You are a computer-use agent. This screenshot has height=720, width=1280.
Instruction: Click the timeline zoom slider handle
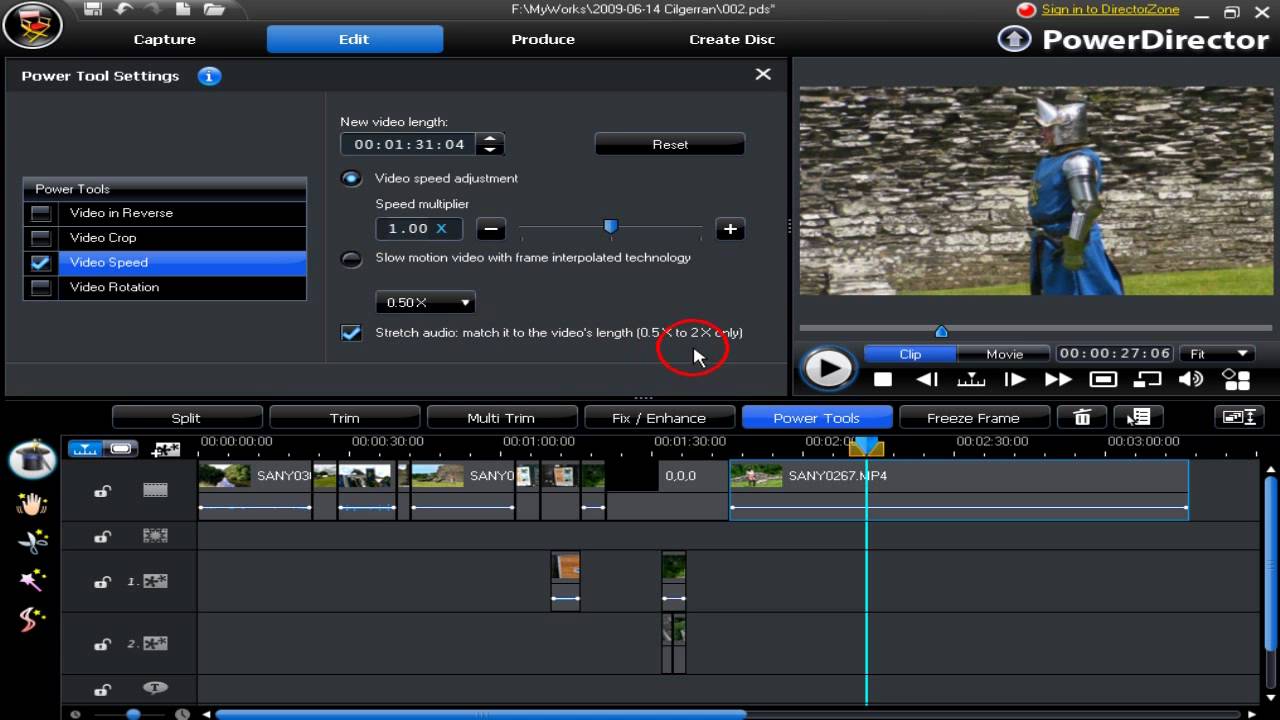[x=132, y=714]
